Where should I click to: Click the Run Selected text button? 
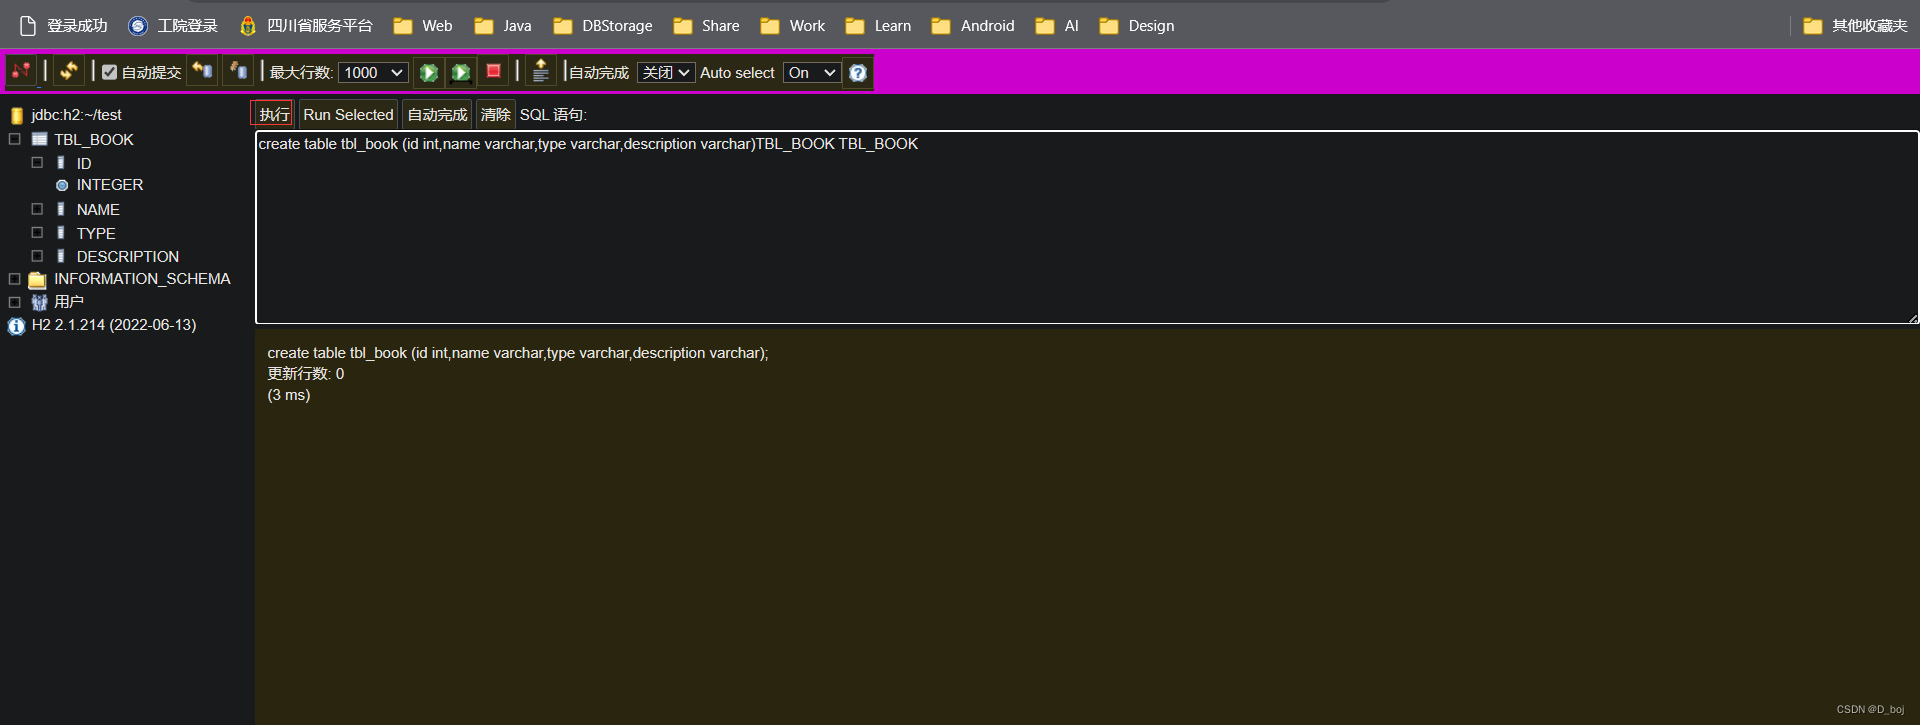pyautogui.click(x=348, y=114)
